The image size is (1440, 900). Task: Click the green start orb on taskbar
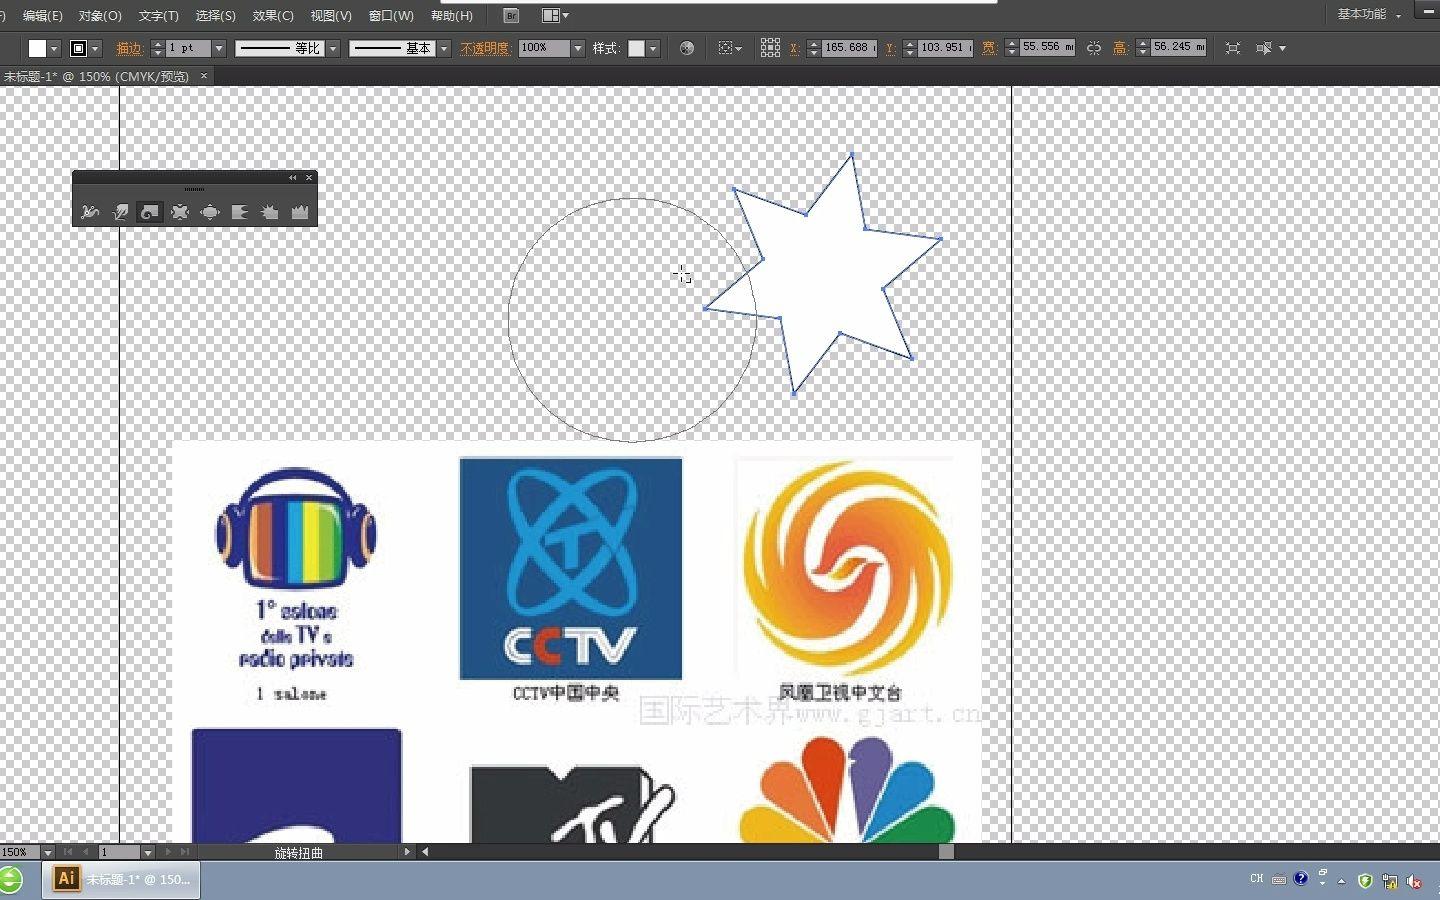click(x=9, y=880)
